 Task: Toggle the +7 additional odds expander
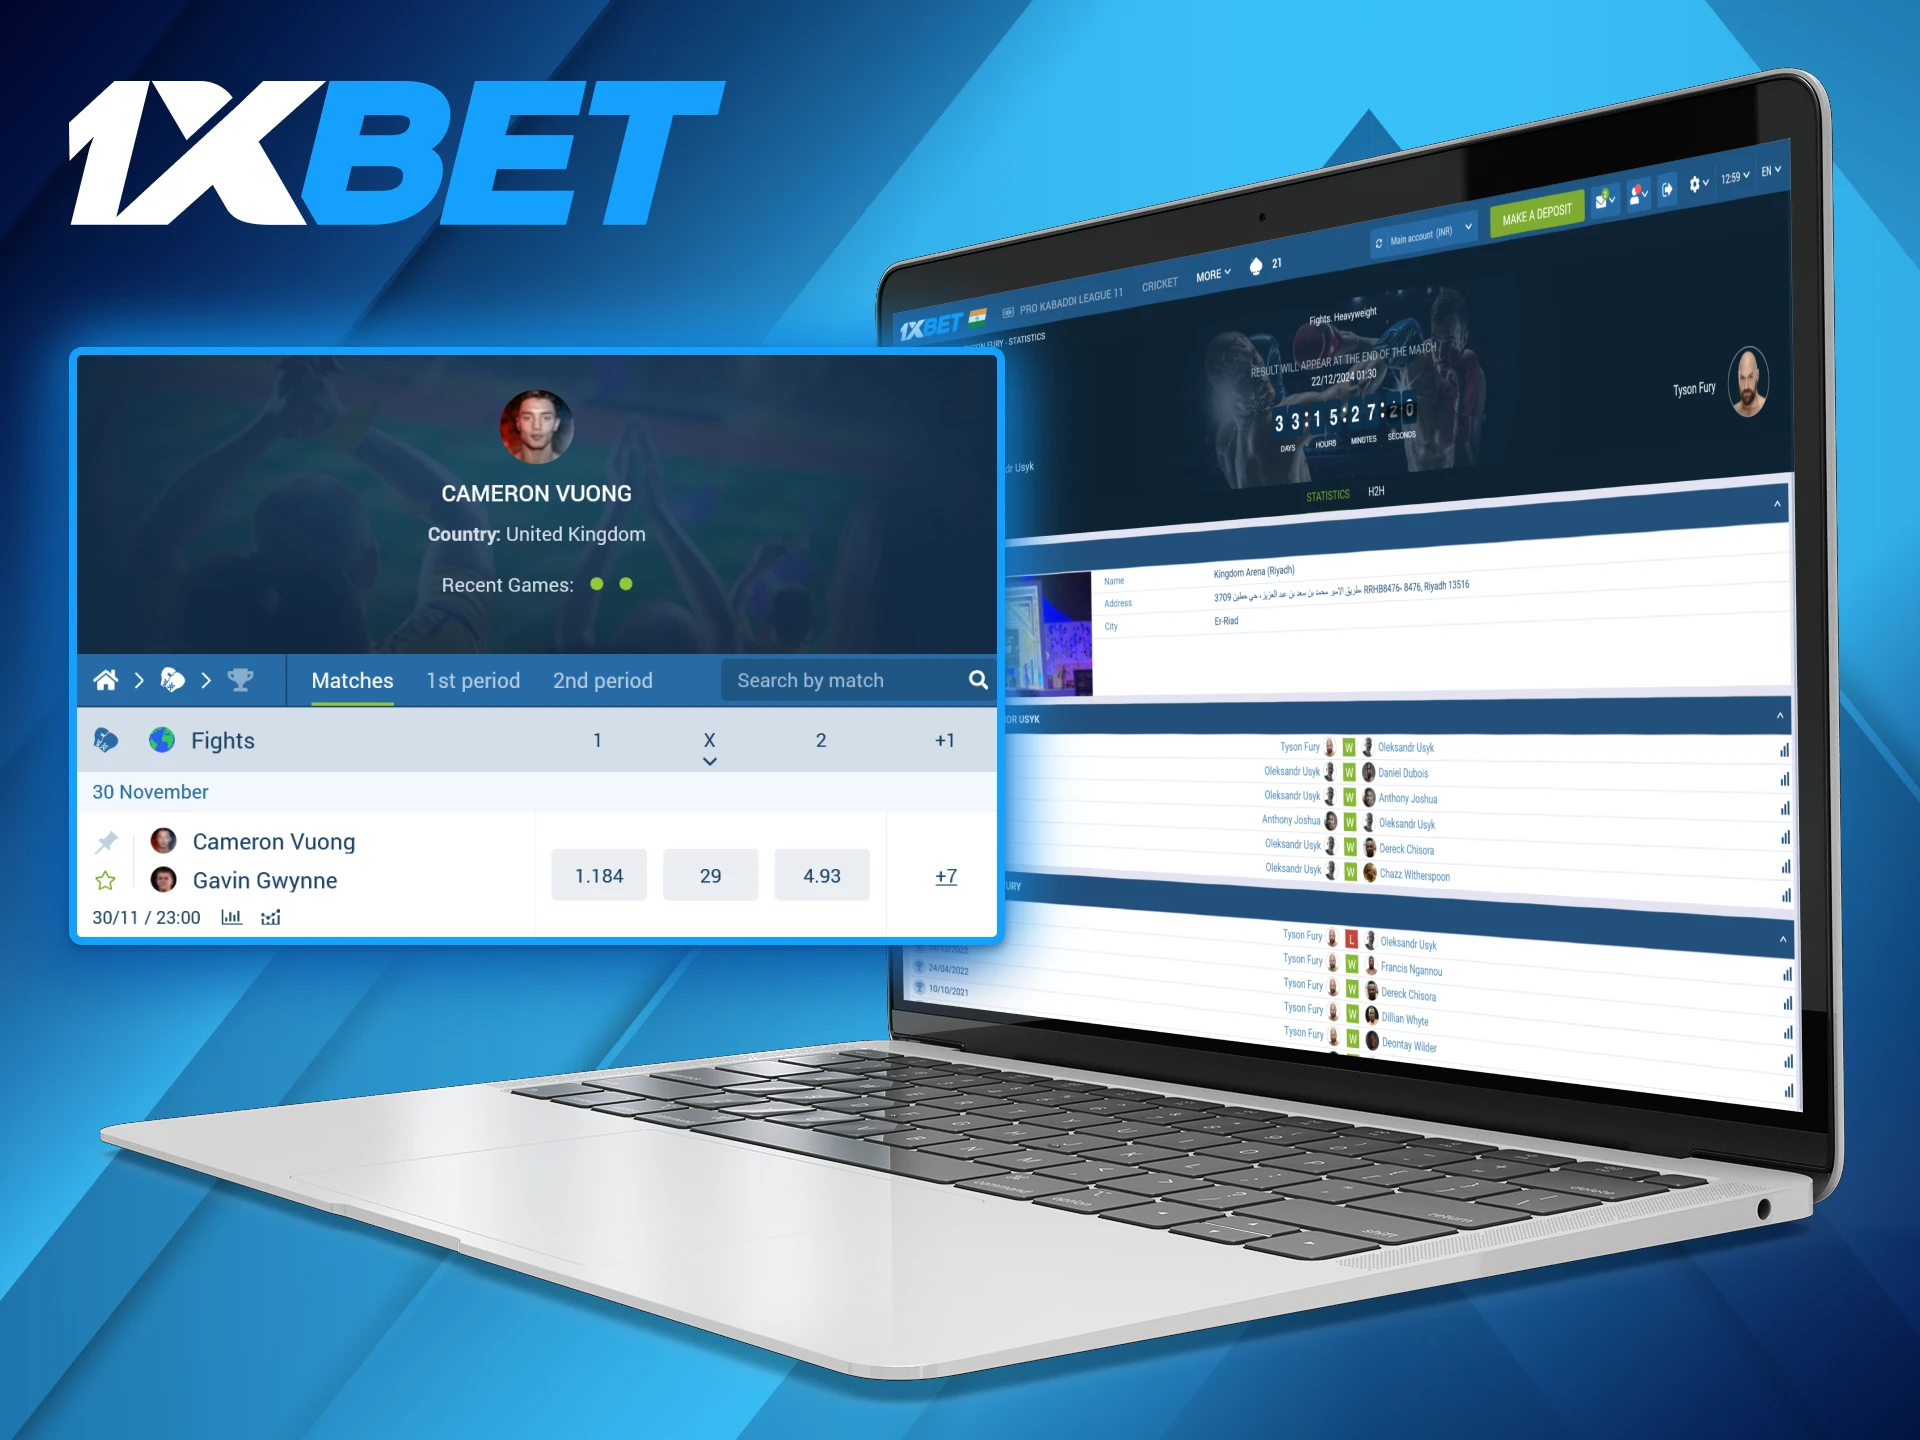(x=946, y=874)
